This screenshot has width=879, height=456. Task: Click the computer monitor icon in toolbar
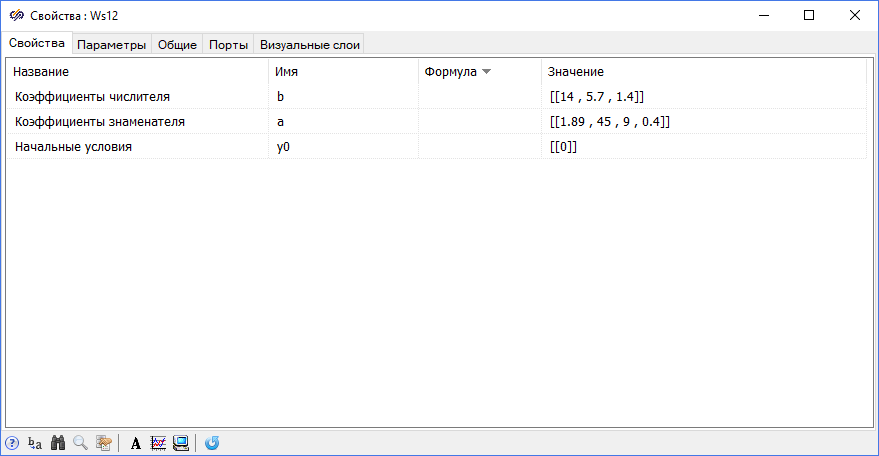coord(181,443)
